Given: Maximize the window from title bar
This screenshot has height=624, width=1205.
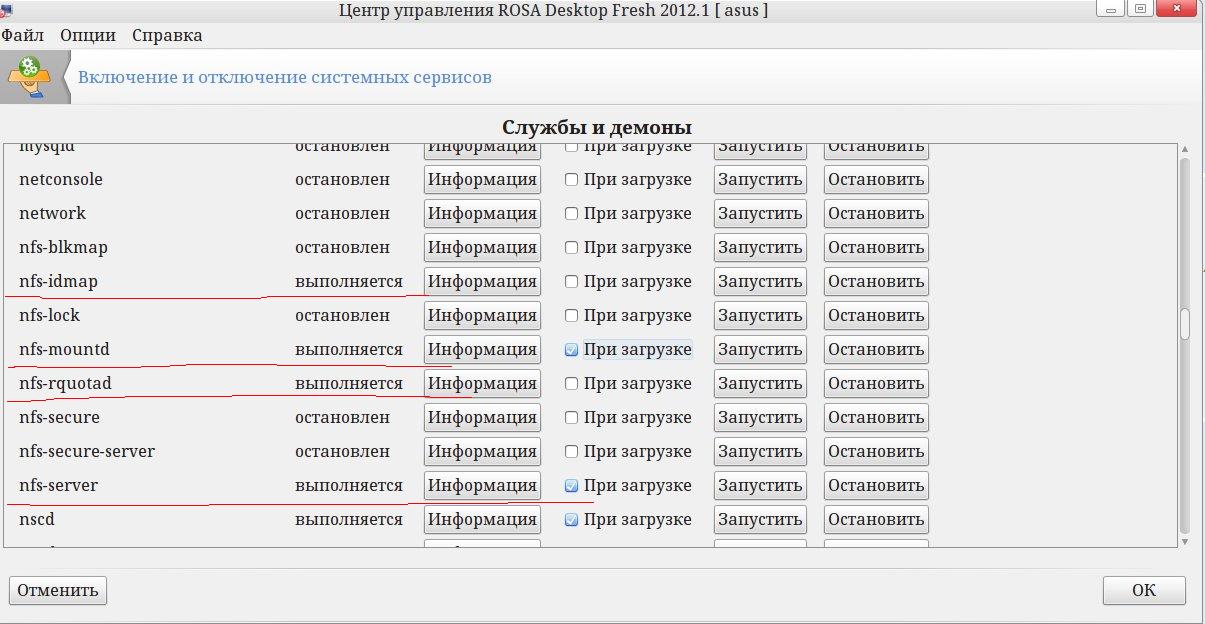Looking at the screenshot, I should tap(1142, 10).
